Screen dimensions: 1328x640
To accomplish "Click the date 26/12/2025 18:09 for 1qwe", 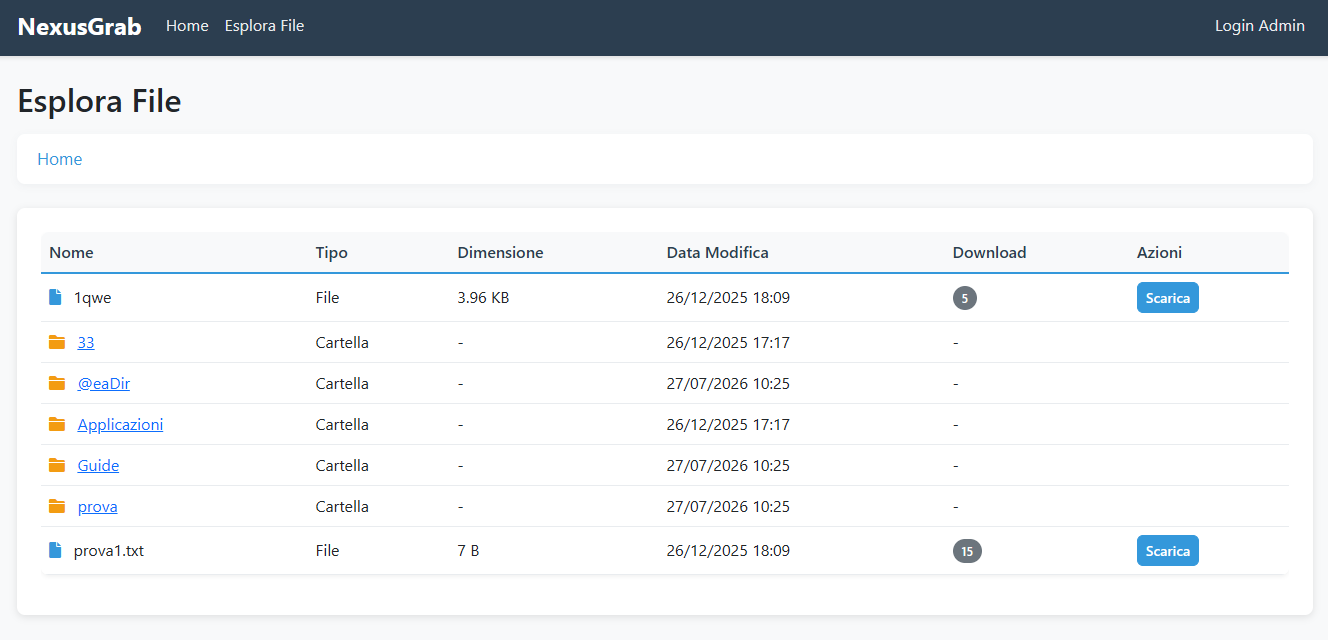I will [x=728, y=297].
